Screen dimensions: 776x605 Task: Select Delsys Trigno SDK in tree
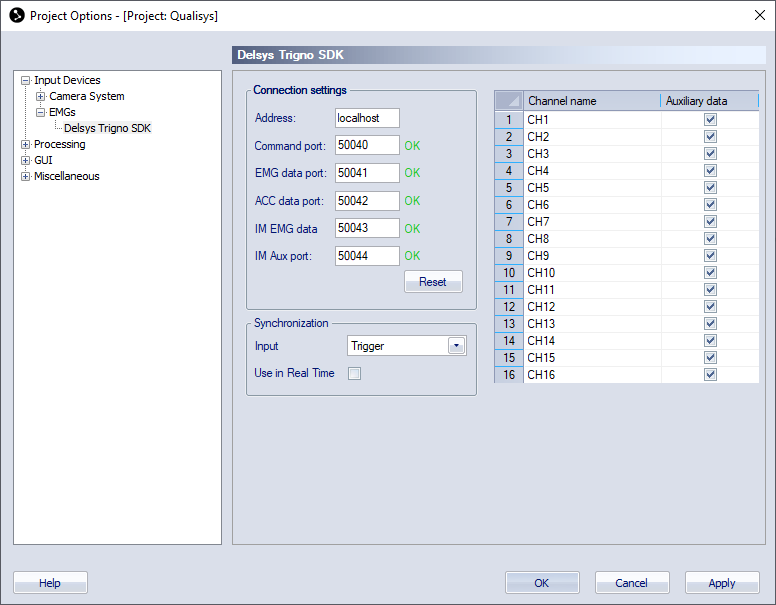coord(107,128)
